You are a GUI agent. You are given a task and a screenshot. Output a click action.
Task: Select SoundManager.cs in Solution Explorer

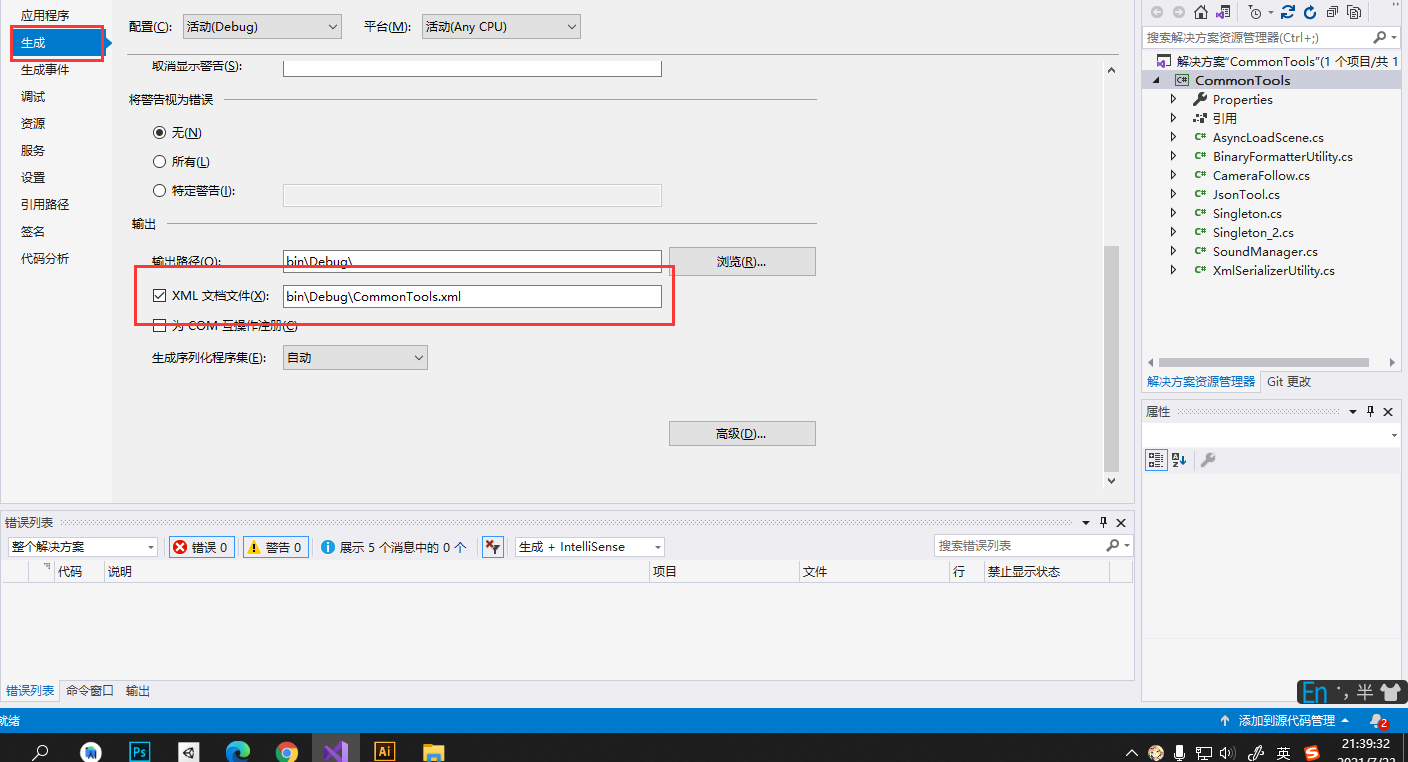point(1265,251)
